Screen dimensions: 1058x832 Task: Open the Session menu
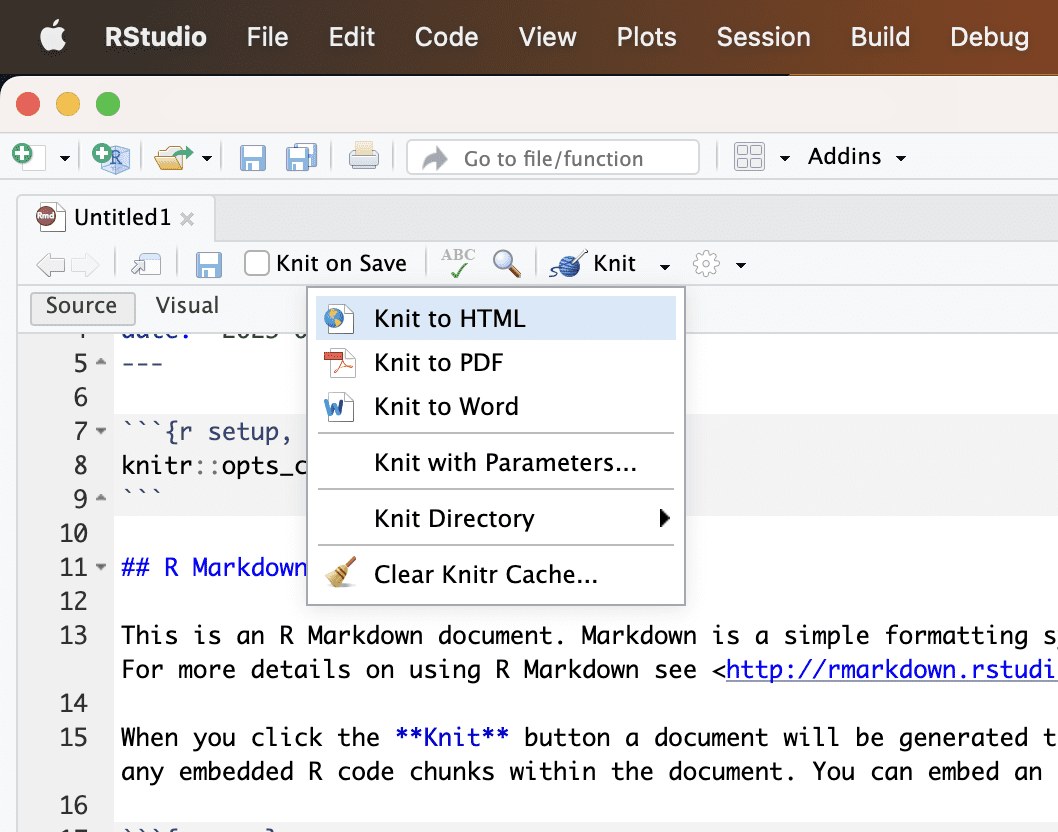coord(764,37)
